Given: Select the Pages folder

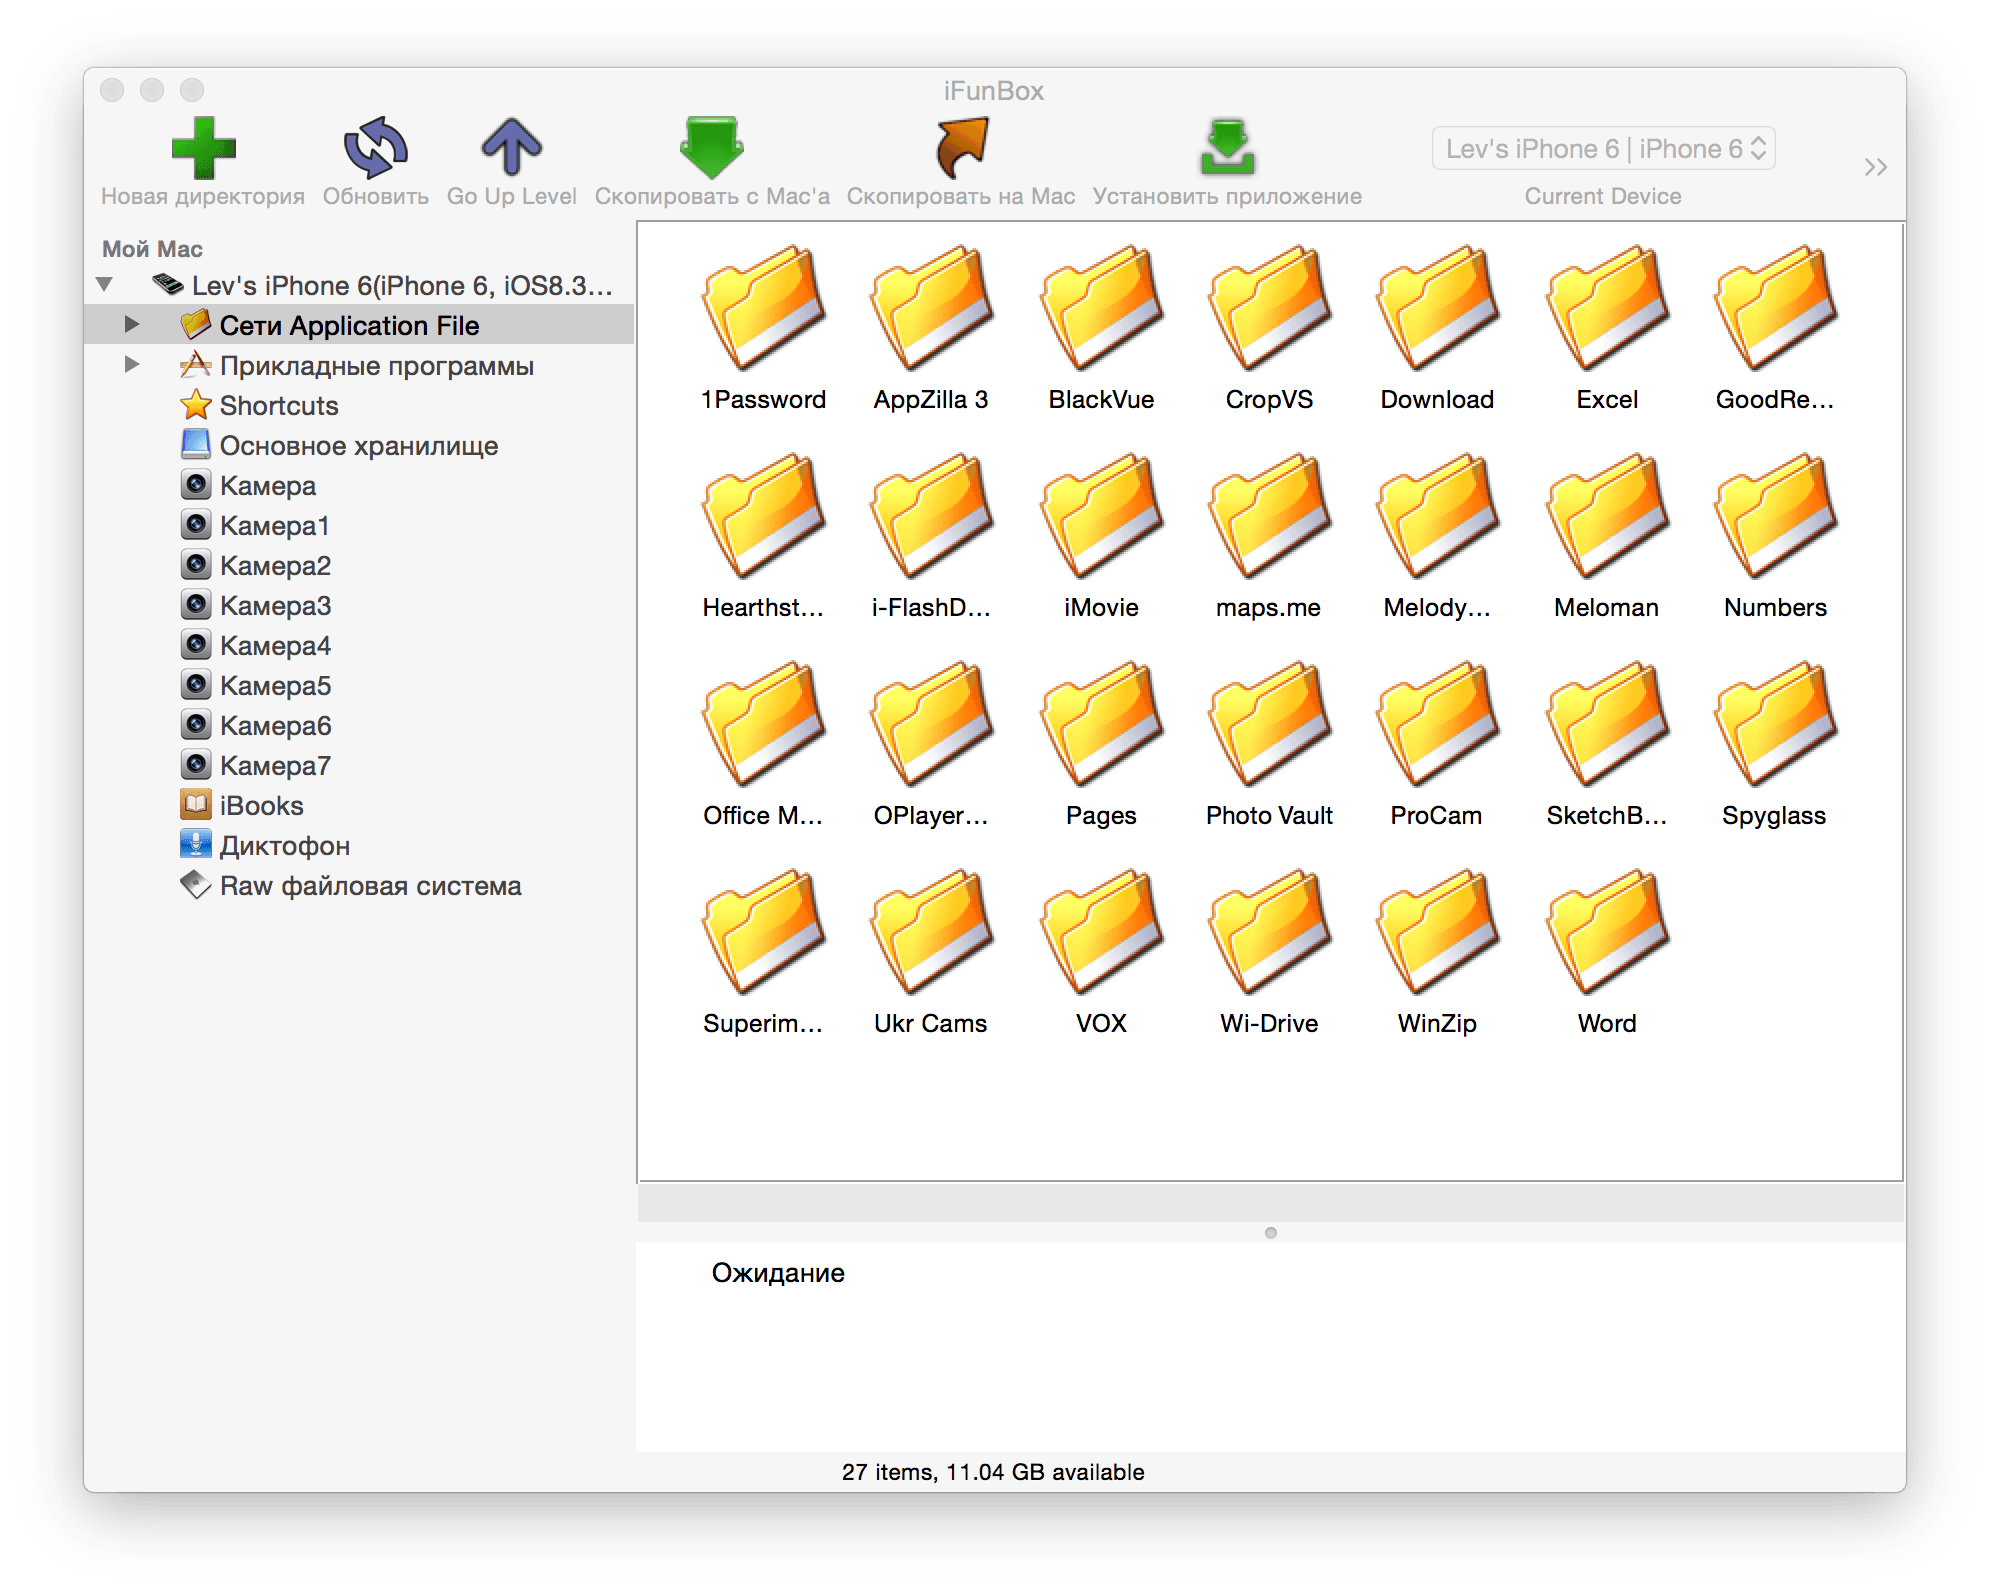Looking at the screenshot, I should 1101,745.
